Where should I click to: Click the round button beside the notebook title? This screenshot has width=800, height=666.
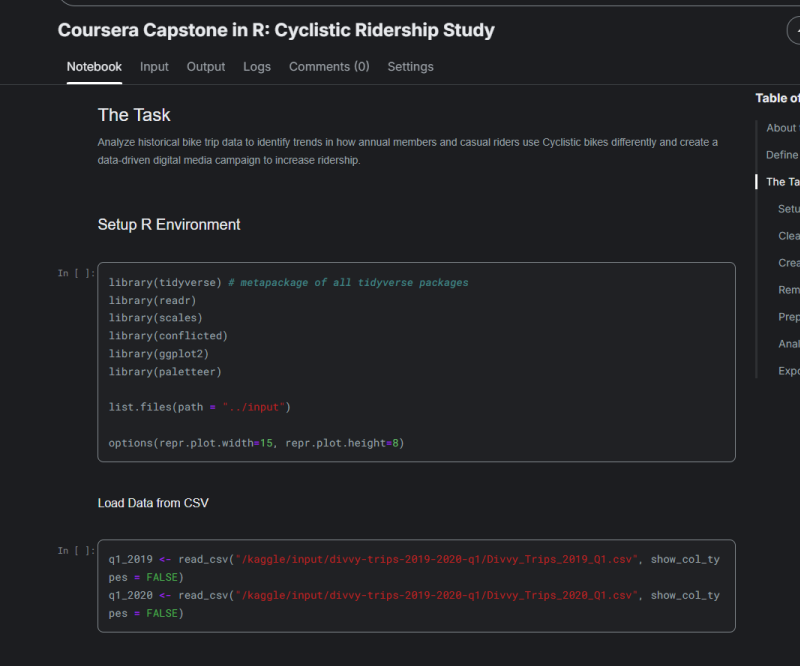point(794,30)
